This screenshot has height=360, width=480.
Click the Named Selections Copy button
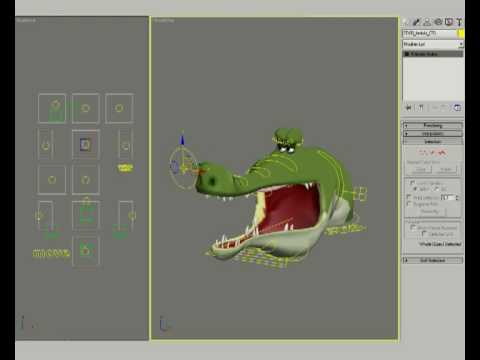coord(421,170)
